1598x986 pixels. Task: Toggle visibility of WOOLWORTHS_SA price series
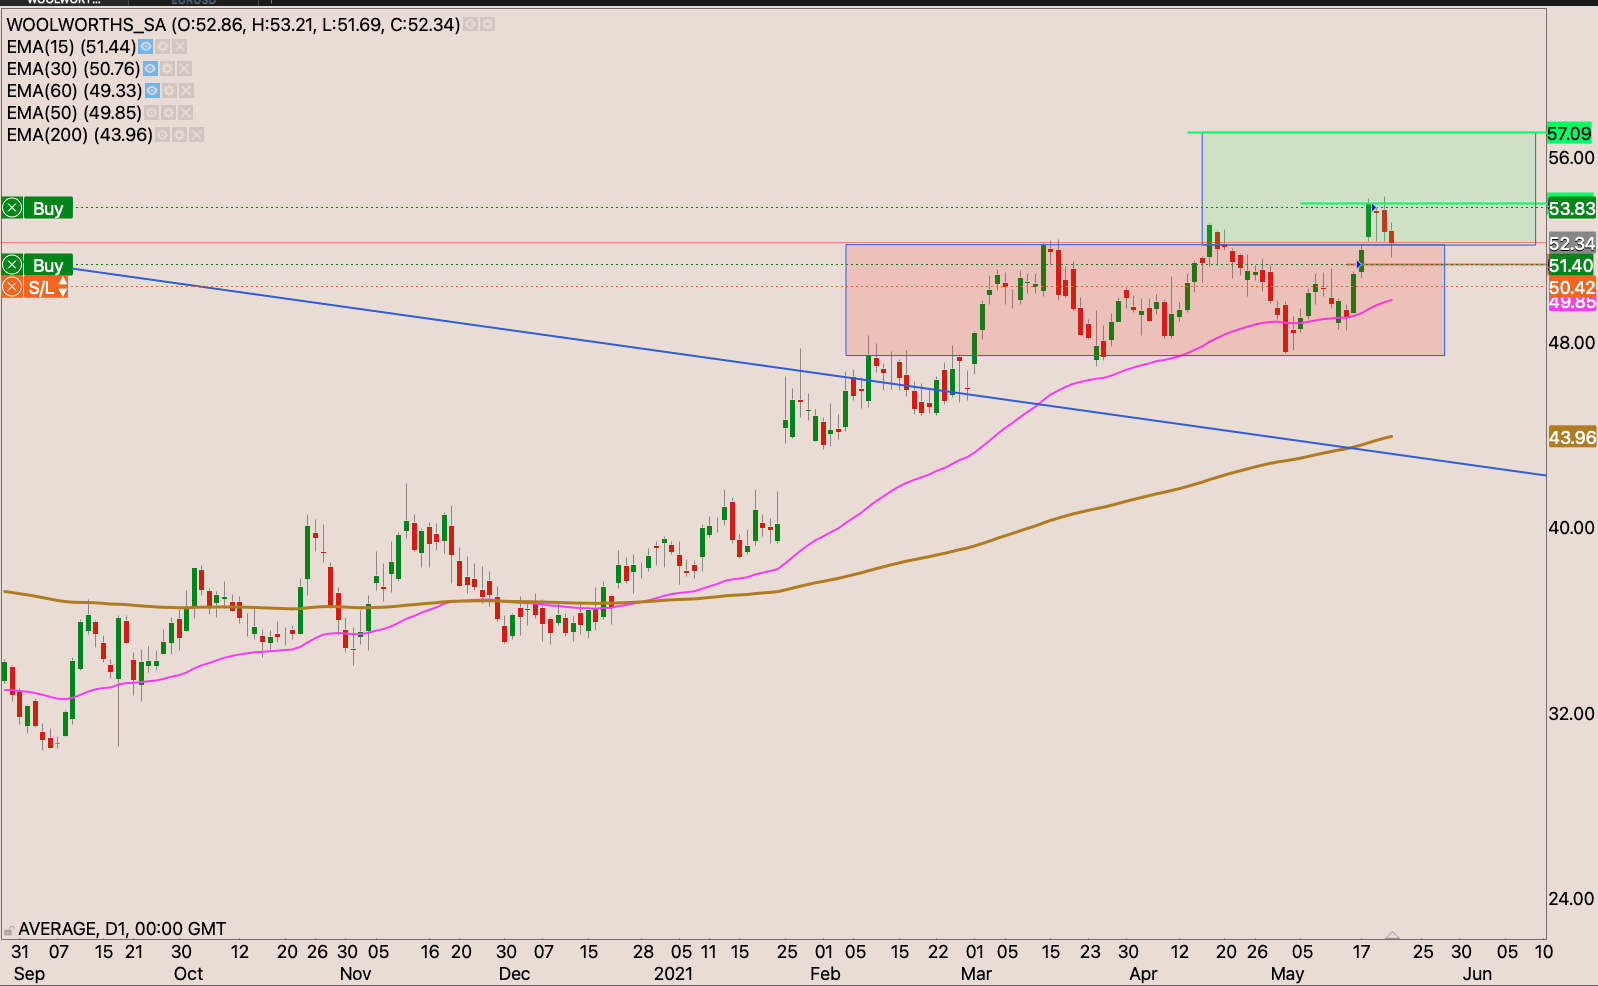coord(471,24)
